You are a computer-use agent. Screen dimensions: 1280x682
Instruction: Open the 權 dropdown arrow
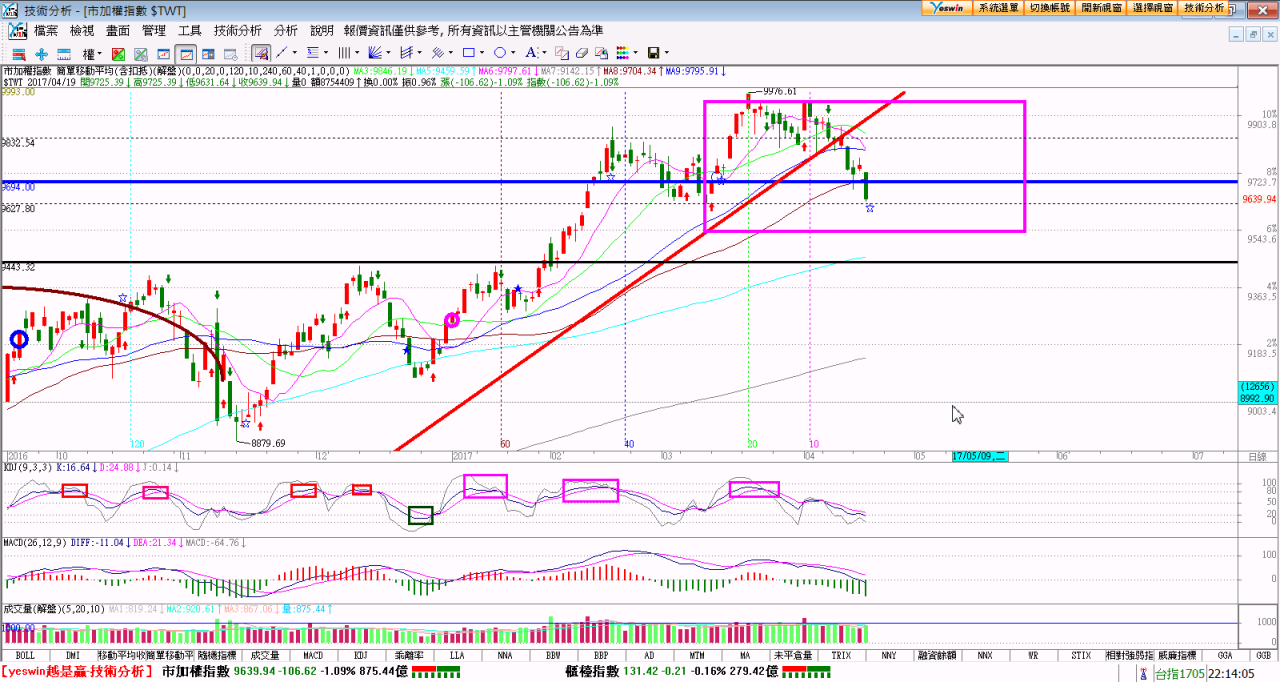[101, 53]
